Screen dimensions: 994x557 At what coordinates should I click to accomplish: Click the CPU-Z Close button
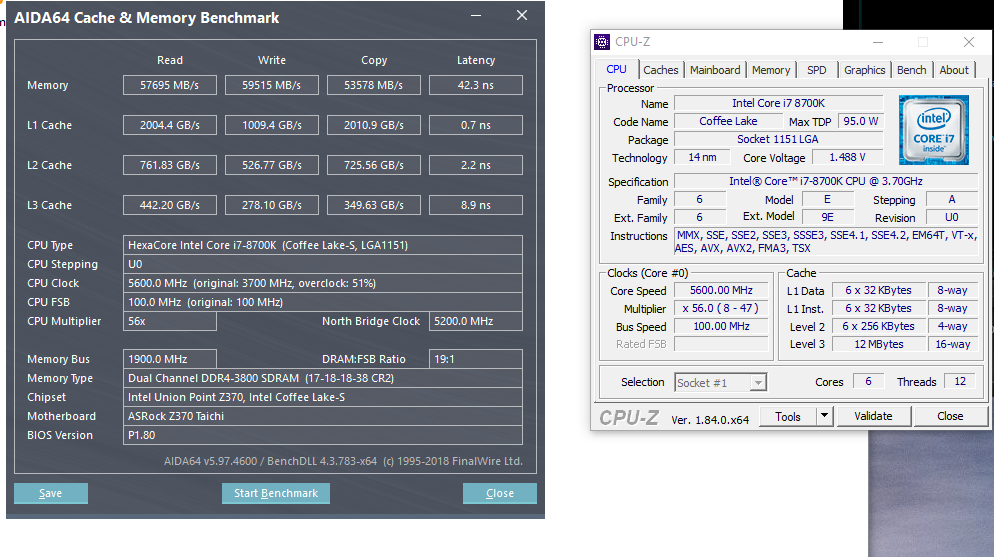pos(950,416)
